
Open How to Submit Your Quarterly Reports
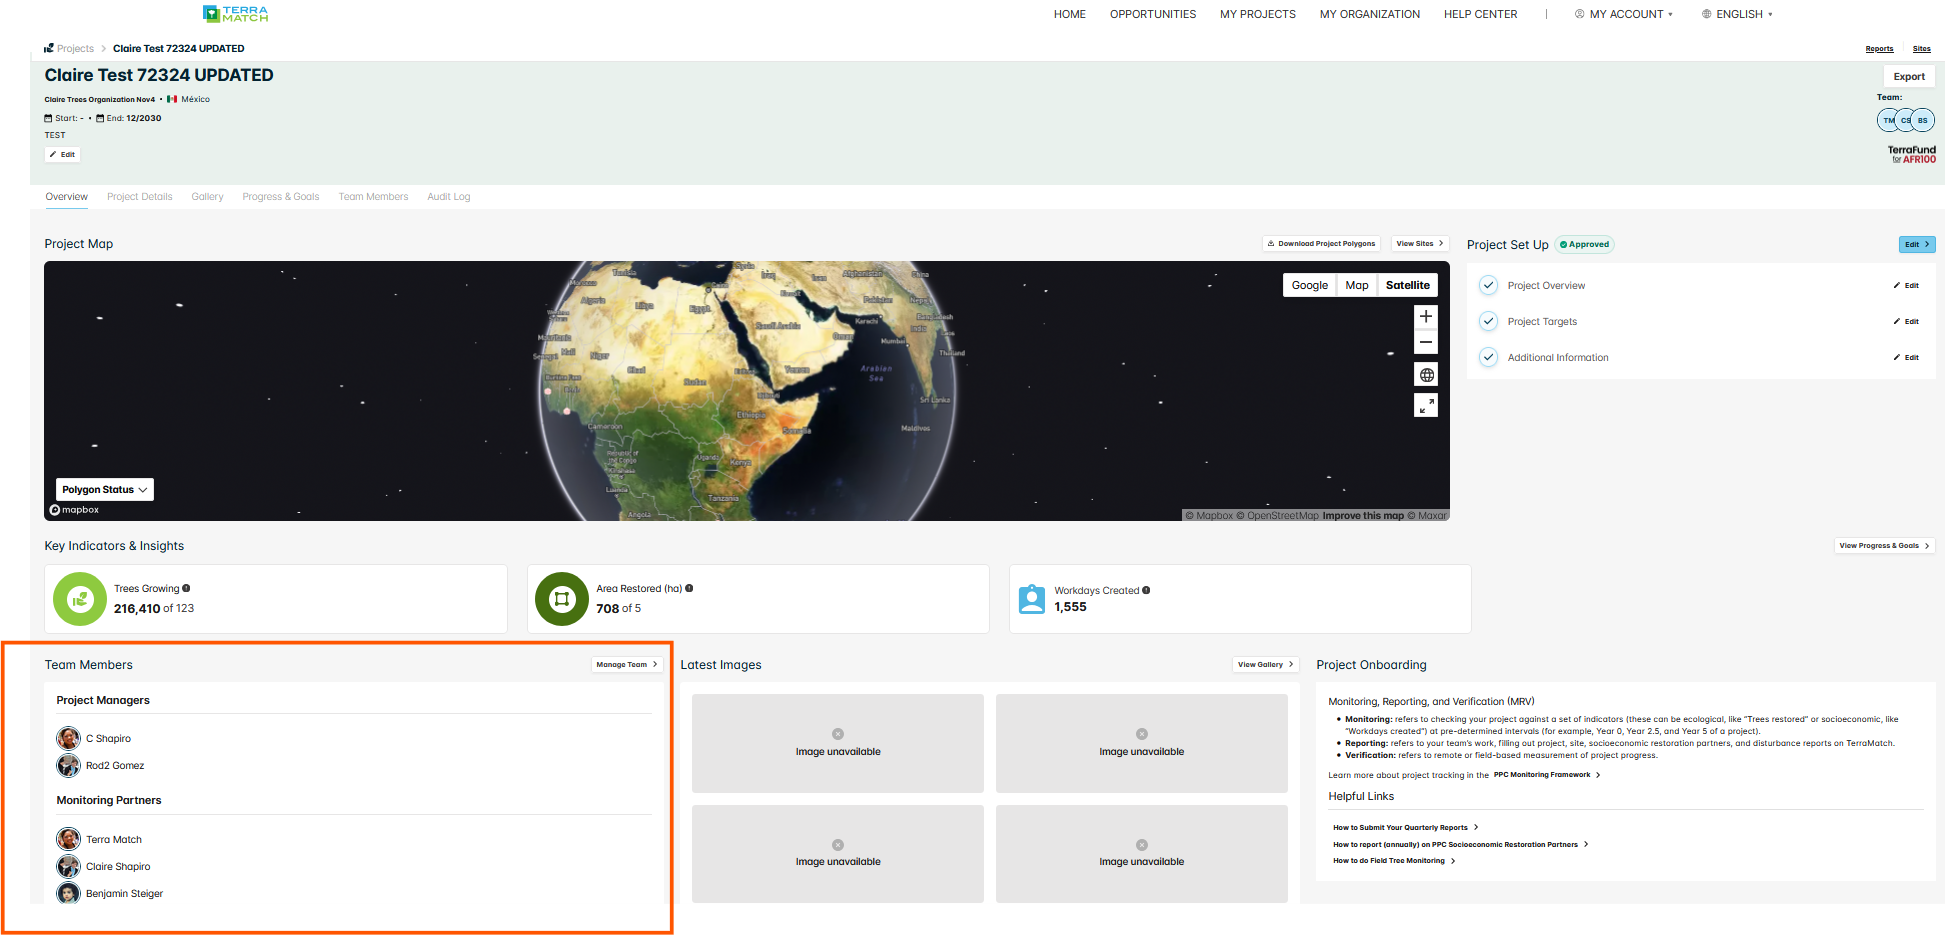(x=1405, y=827)
